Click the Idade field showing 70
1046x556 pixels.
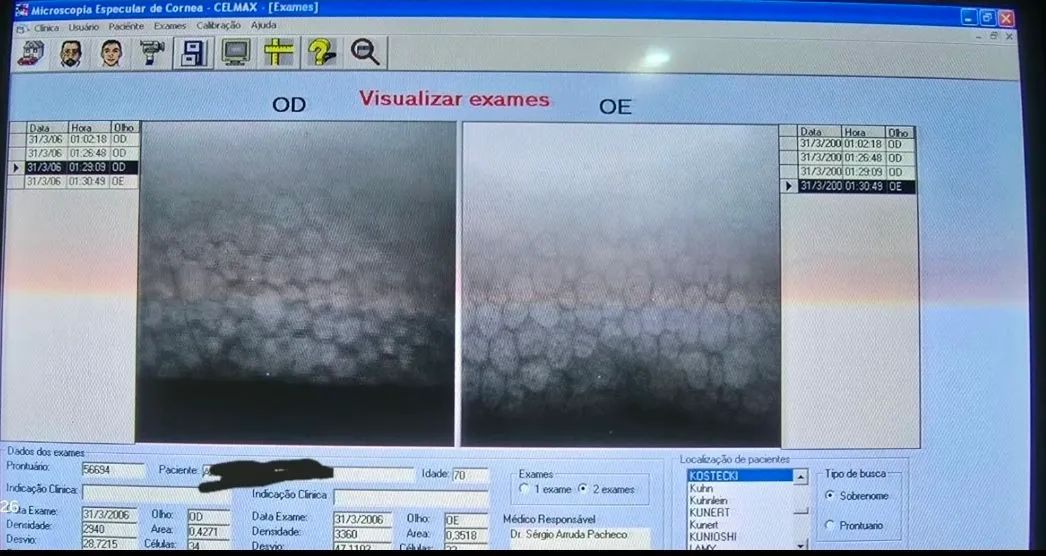coord(470,475)
